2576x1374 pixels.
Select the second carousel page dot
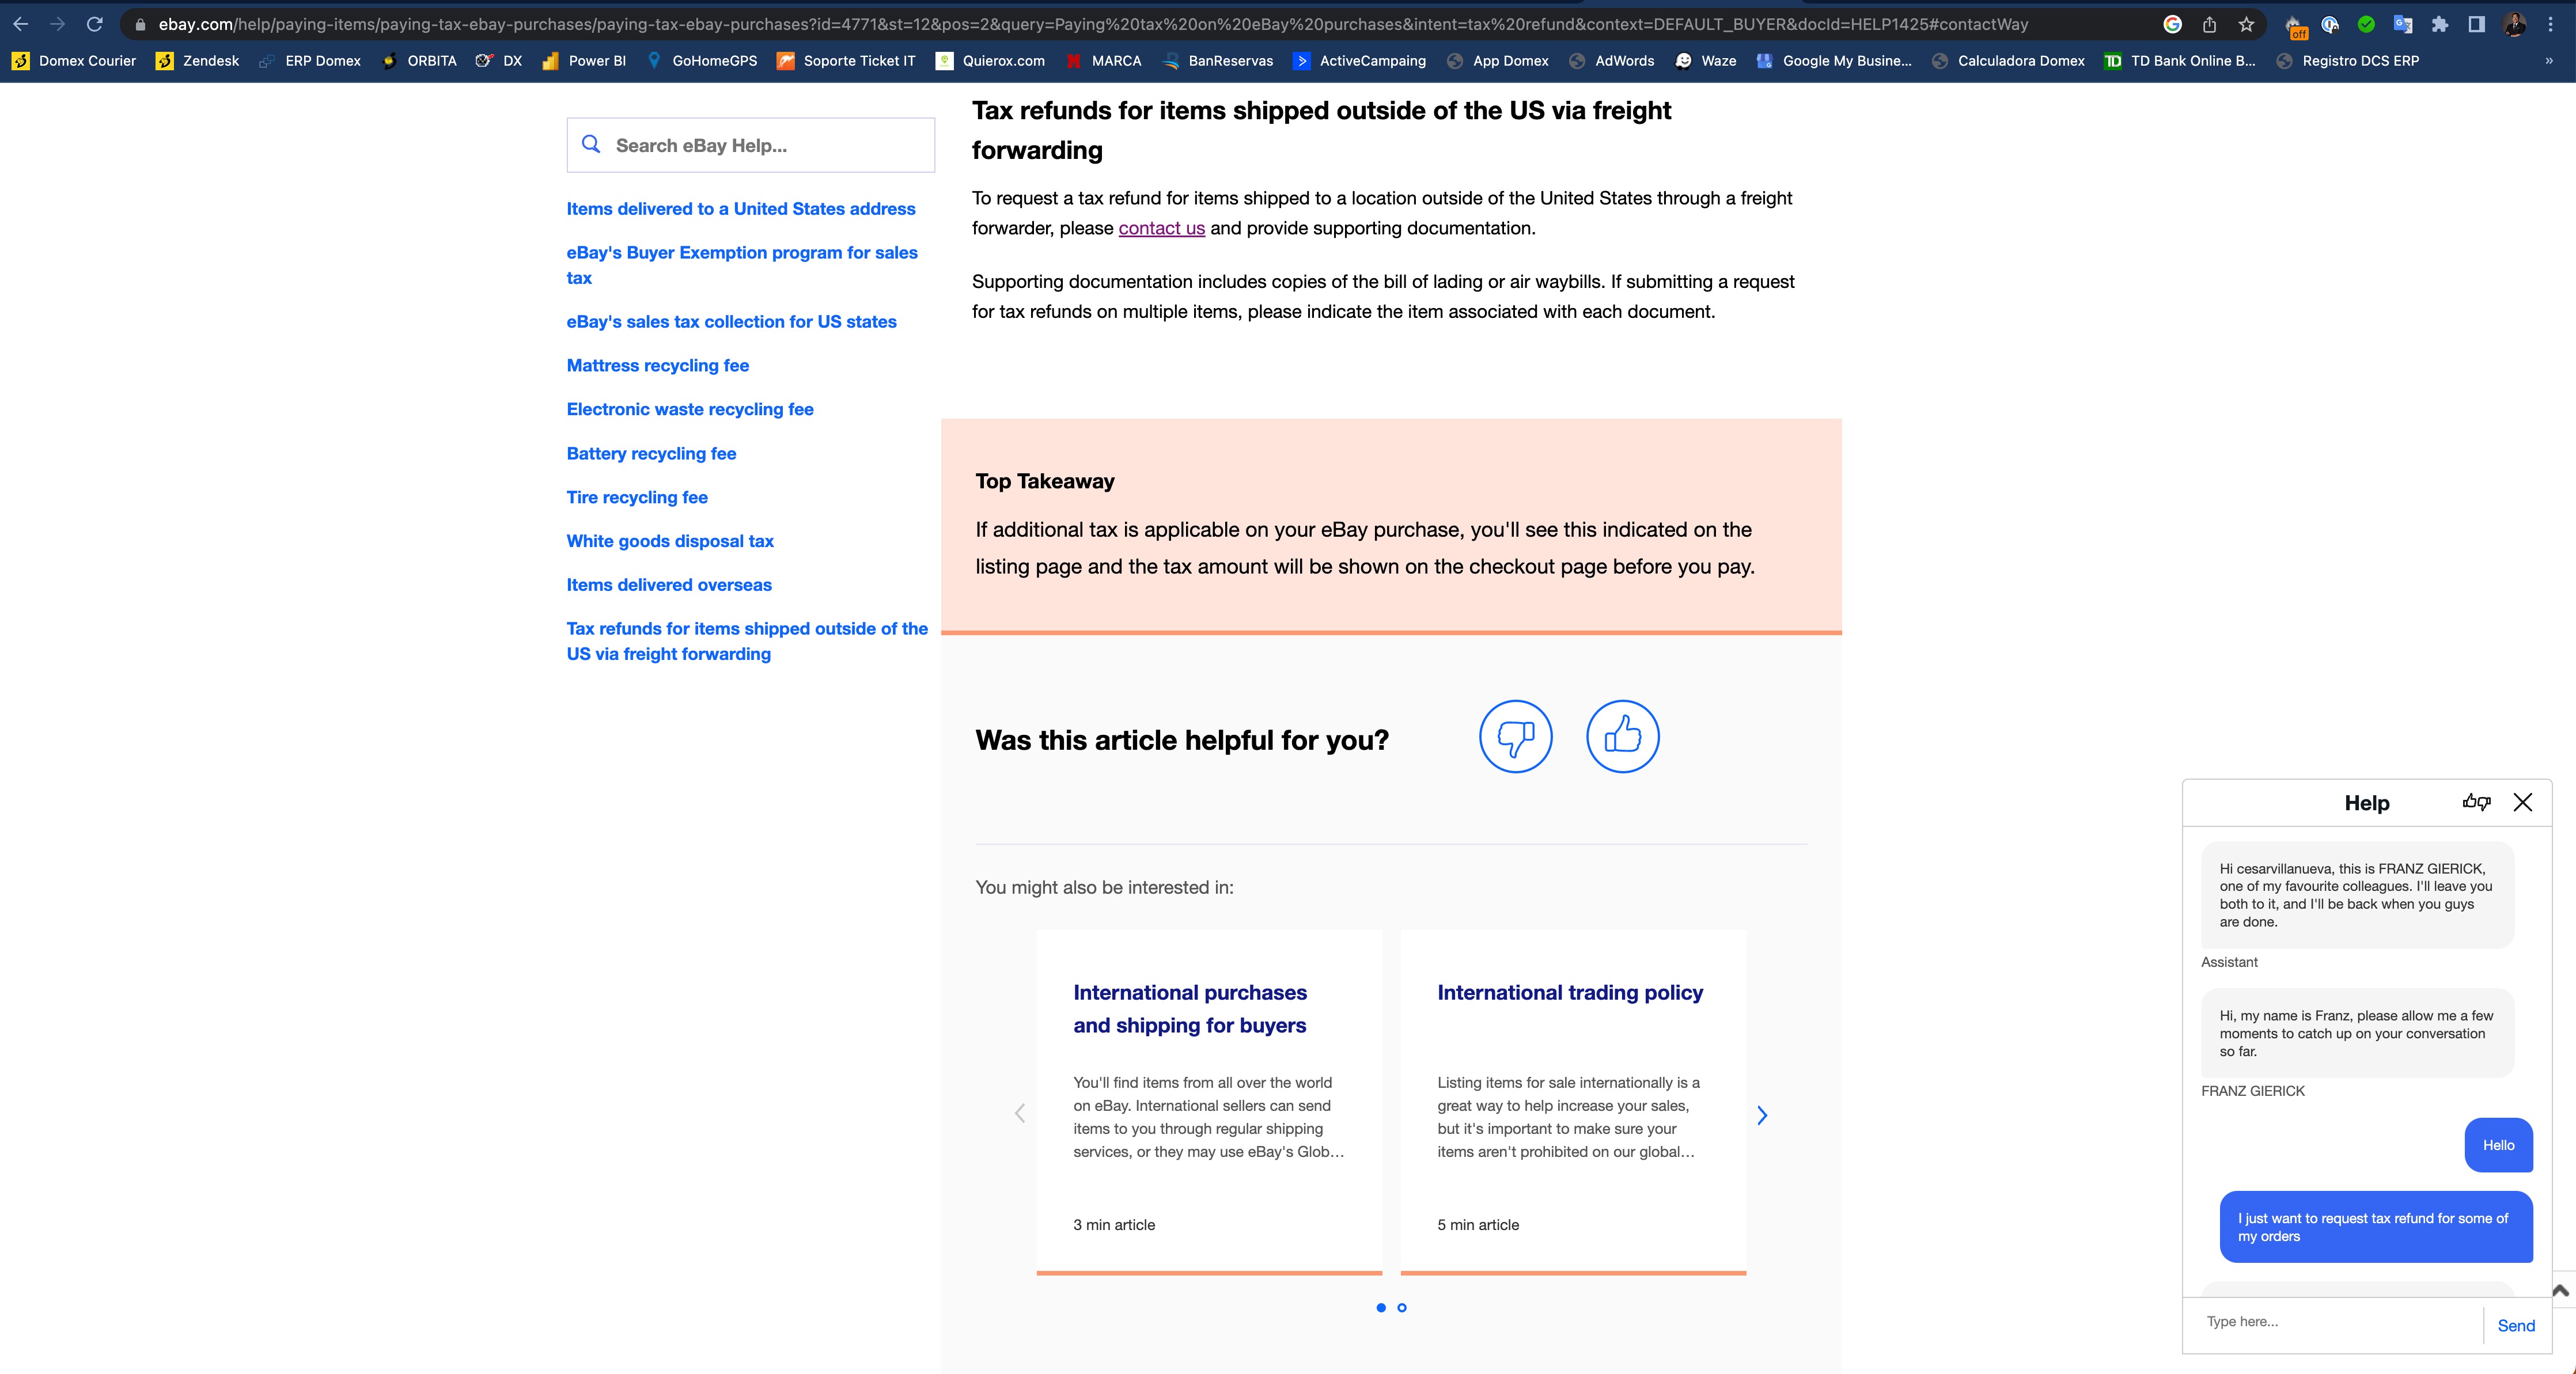pyautogui.click(x=1402, y=1307)
